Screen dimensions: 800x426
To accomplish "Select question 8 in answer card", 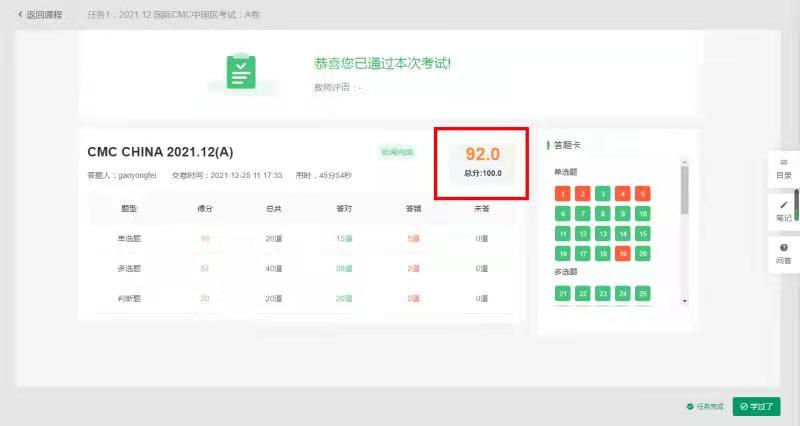I will (603, 214).
